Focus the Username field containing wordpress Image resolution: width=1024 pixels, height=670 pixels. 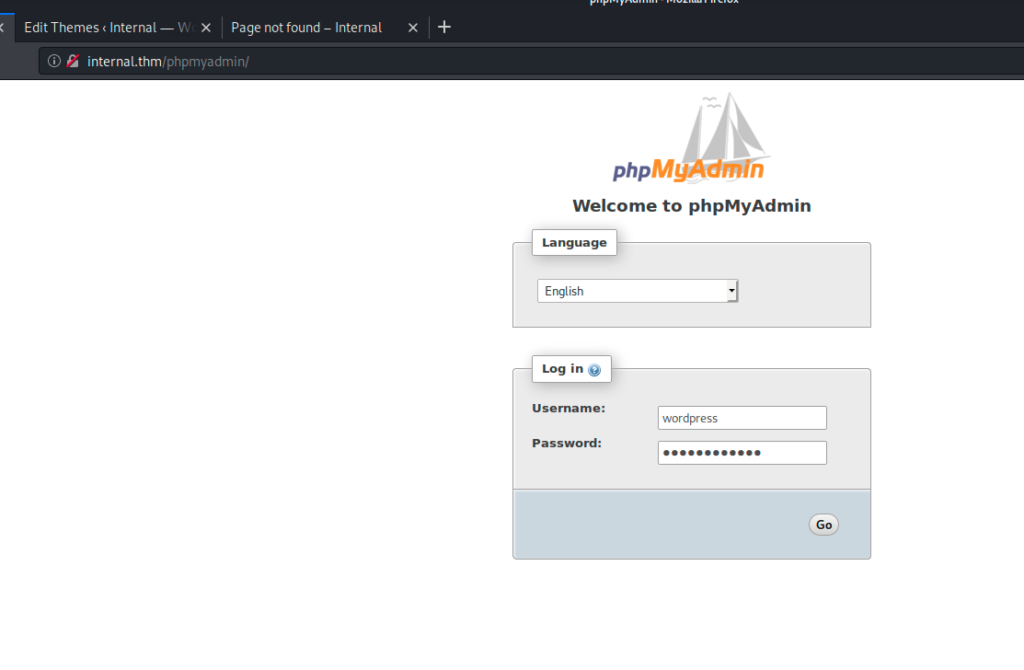click(x=742, y=418)
